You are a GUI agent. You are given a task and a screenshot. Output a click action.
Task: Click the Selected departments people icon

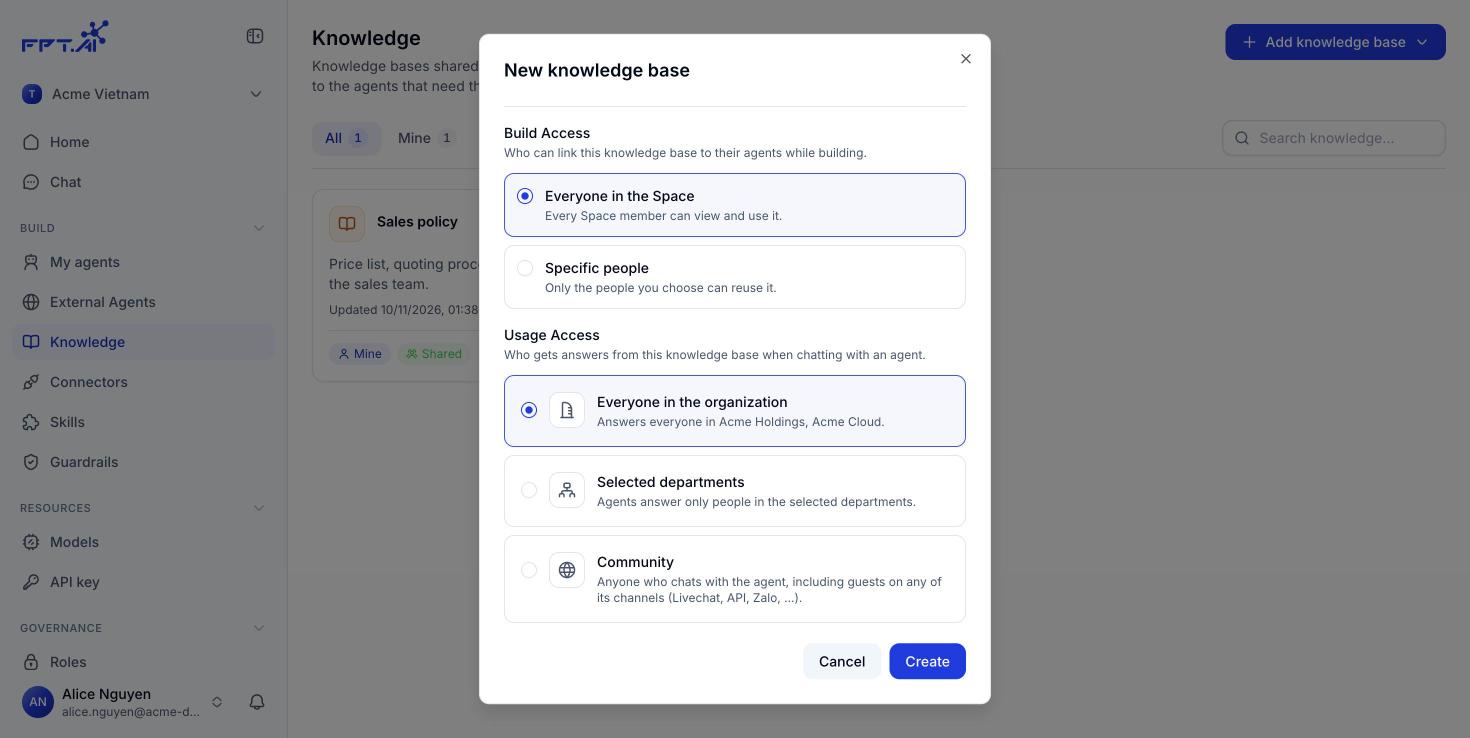coord(567,490)
